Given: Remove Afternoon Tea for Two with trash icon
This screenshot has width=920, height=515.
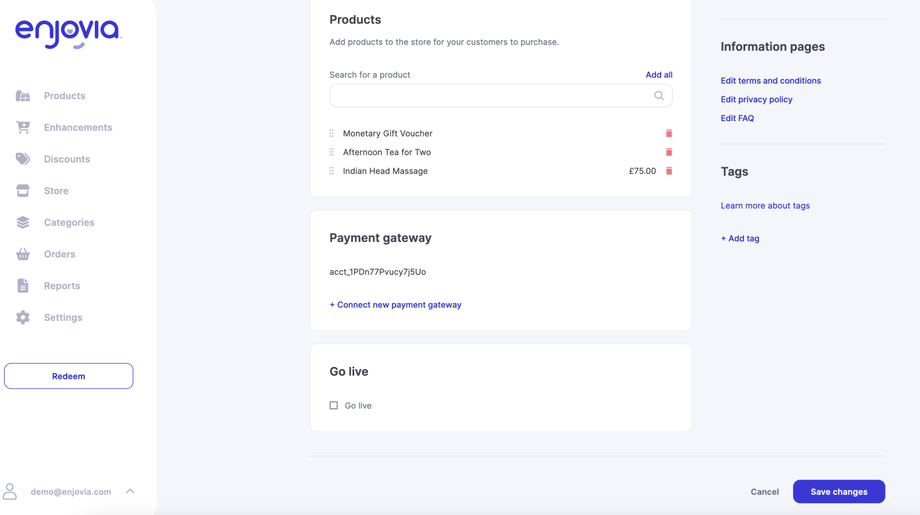Looking at the screenshot, I should (x=669, y=152).
